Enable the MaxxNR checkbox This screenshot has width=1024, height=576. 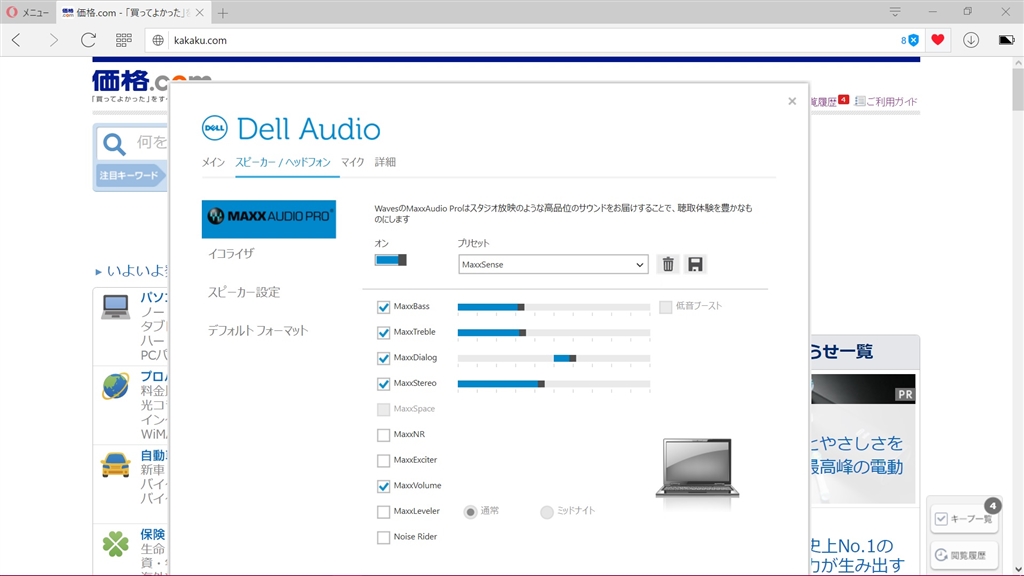coord(383,435)
